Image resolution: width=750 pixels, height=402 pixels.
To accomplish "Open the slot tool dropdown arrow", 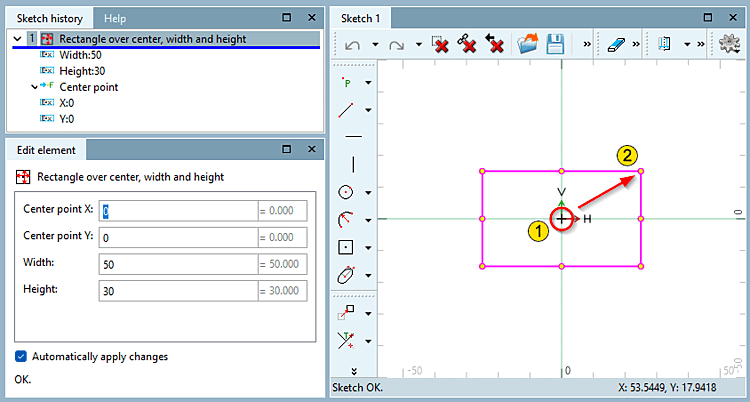I will [368, 276].
